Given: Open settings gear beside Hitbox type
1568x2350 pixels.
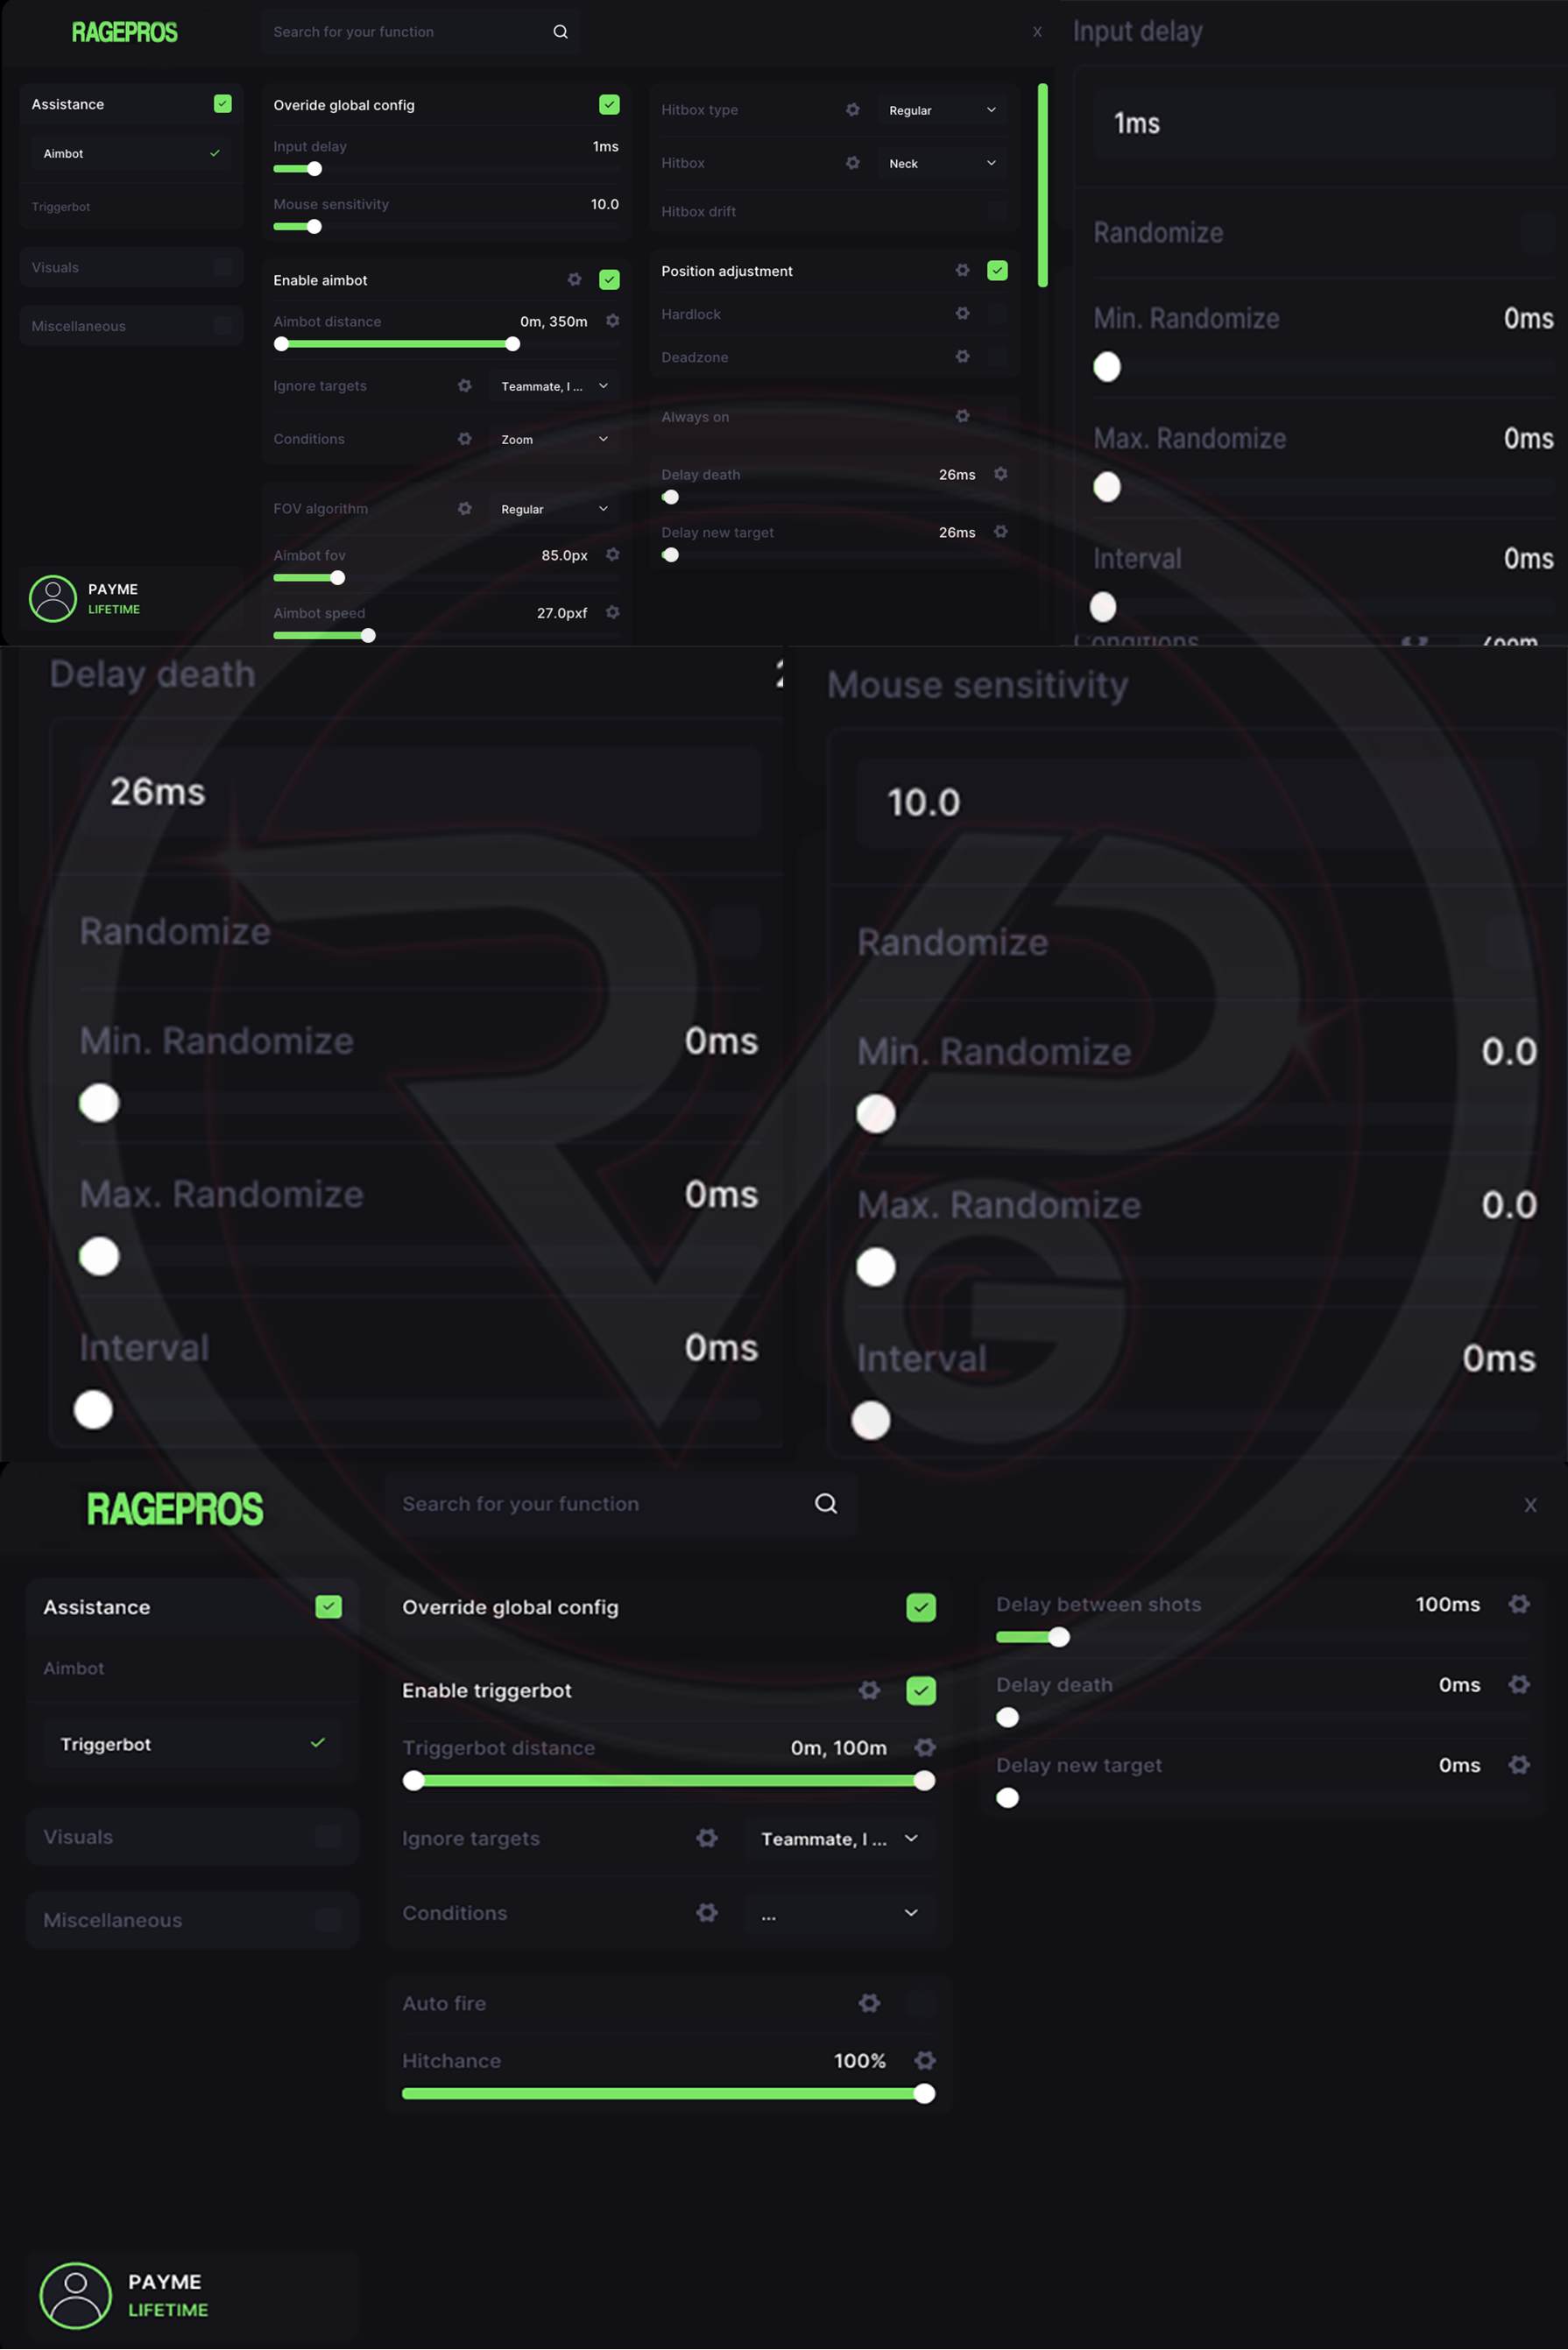Looking at the screenshot, I should click(x=852, y=110).
